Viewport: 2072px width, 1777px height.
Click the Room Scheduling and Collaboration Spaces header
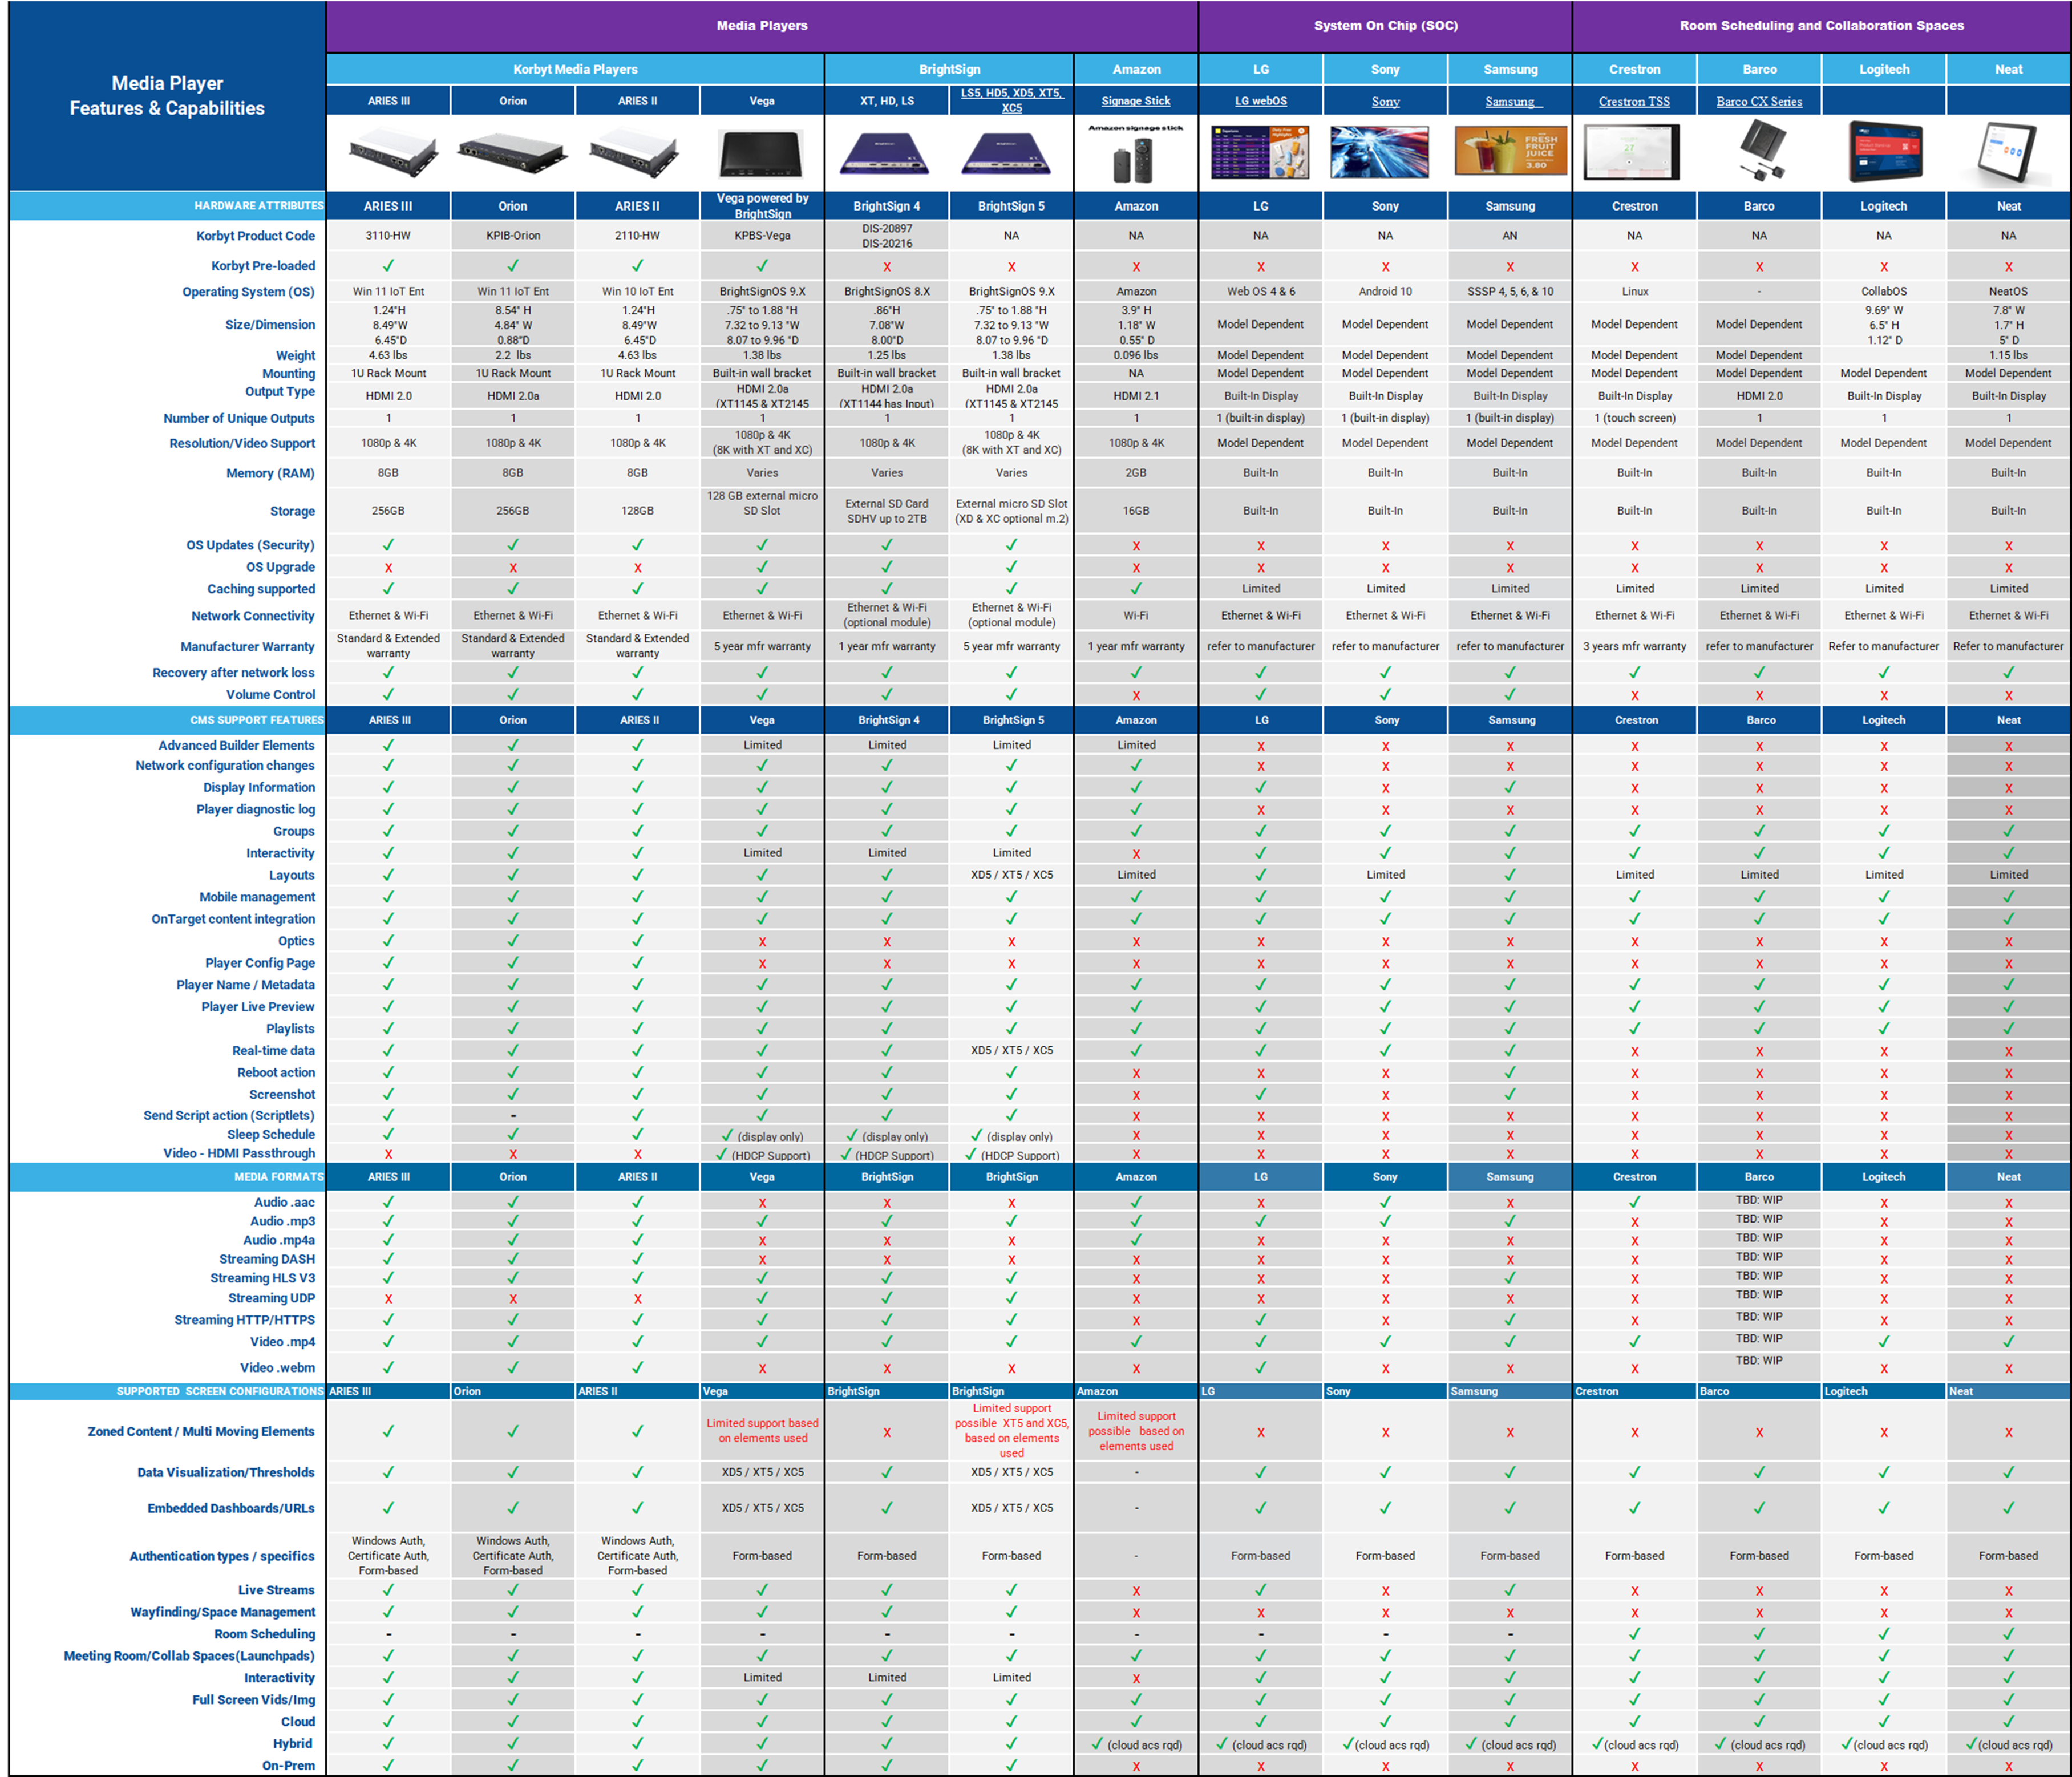coord(1821,26)
